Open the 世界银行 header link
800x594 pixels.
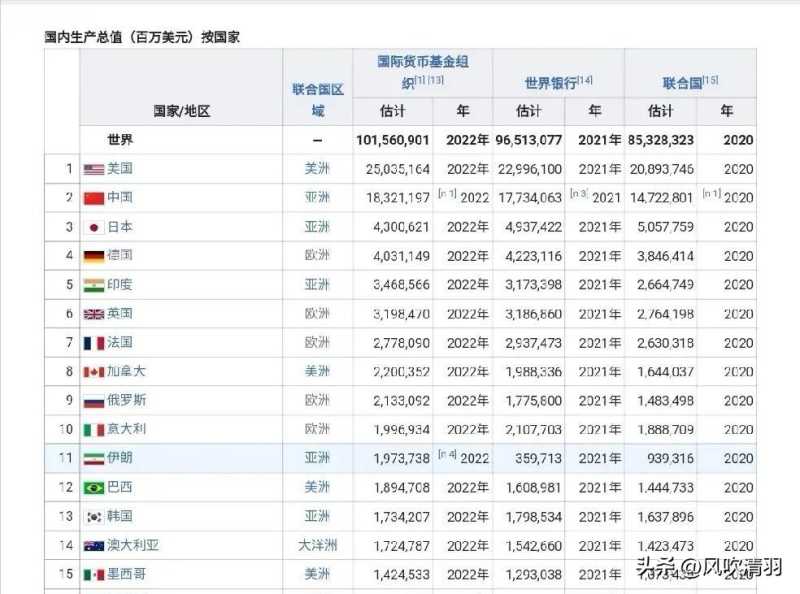[549, 82]
